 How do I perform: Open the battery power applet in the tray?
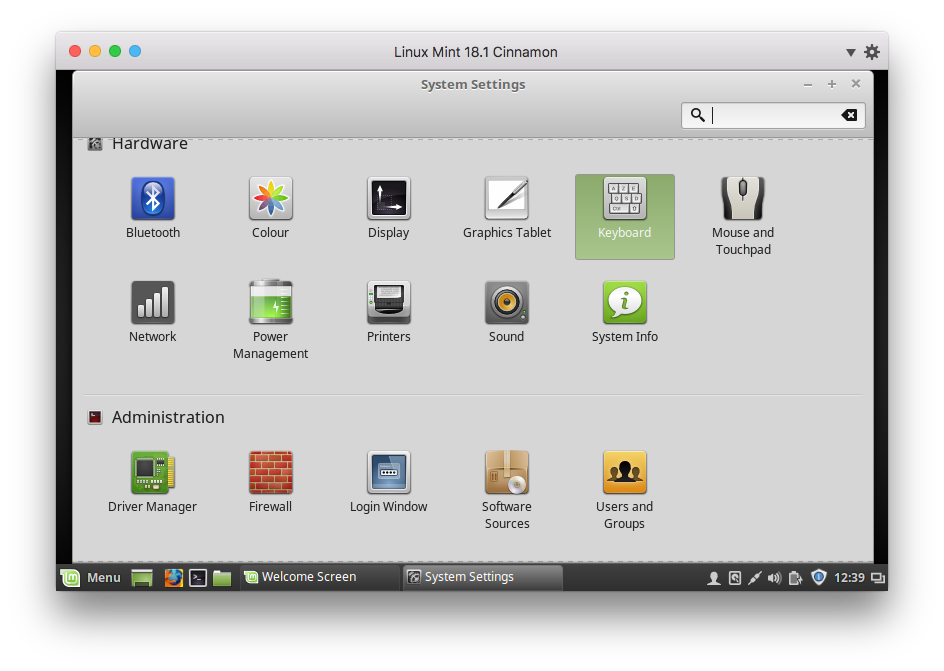(795, 578)
